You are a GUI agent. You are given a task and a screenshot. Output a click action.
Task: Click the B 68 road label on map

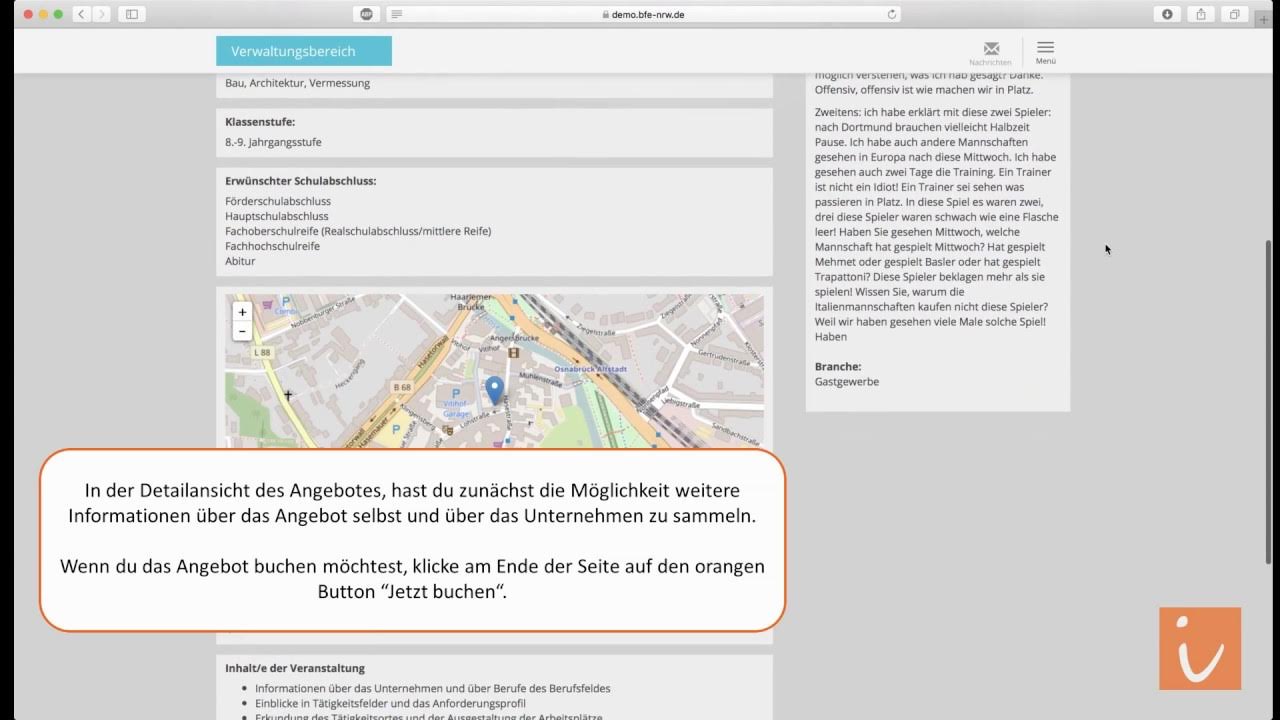click(x=402, y=387)
